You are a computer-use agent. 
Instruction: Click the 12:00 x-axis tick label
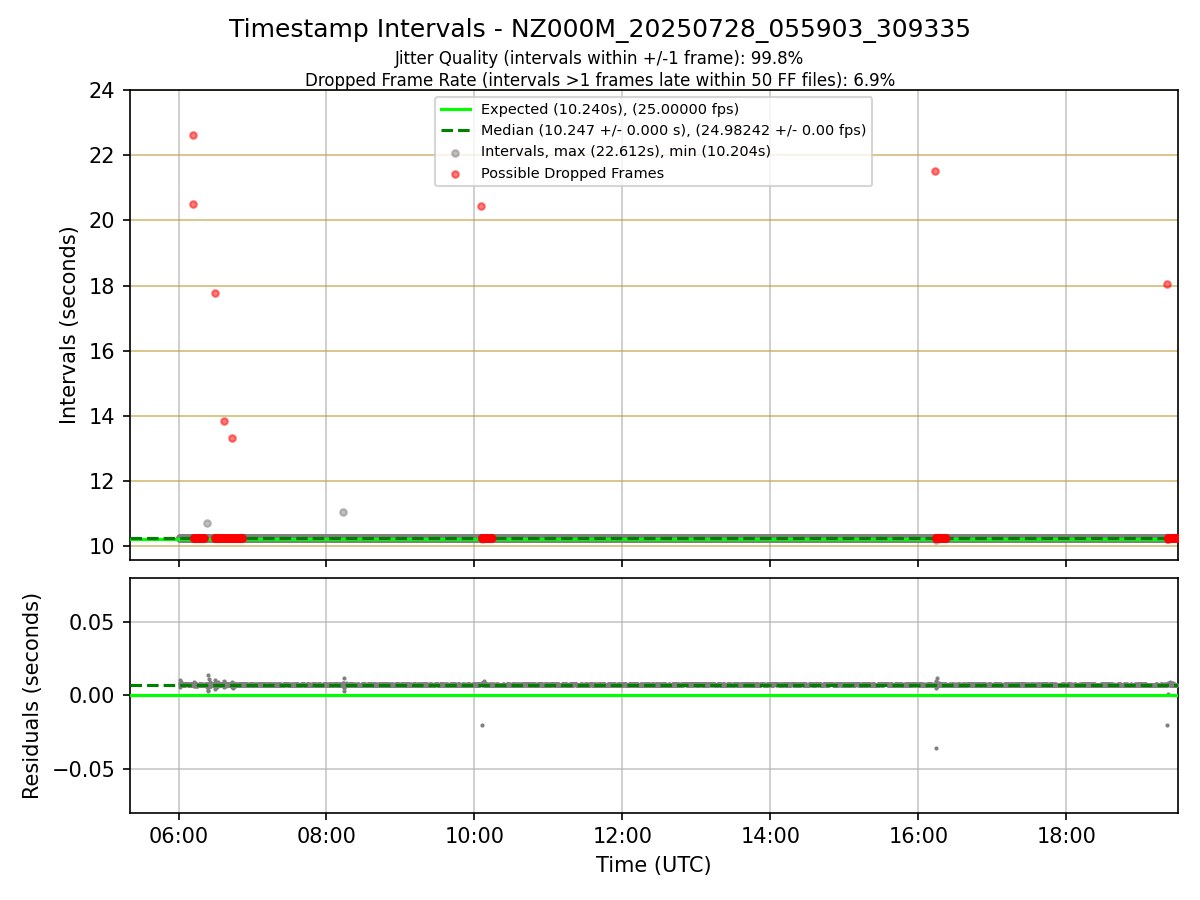(x=622, y=836)
